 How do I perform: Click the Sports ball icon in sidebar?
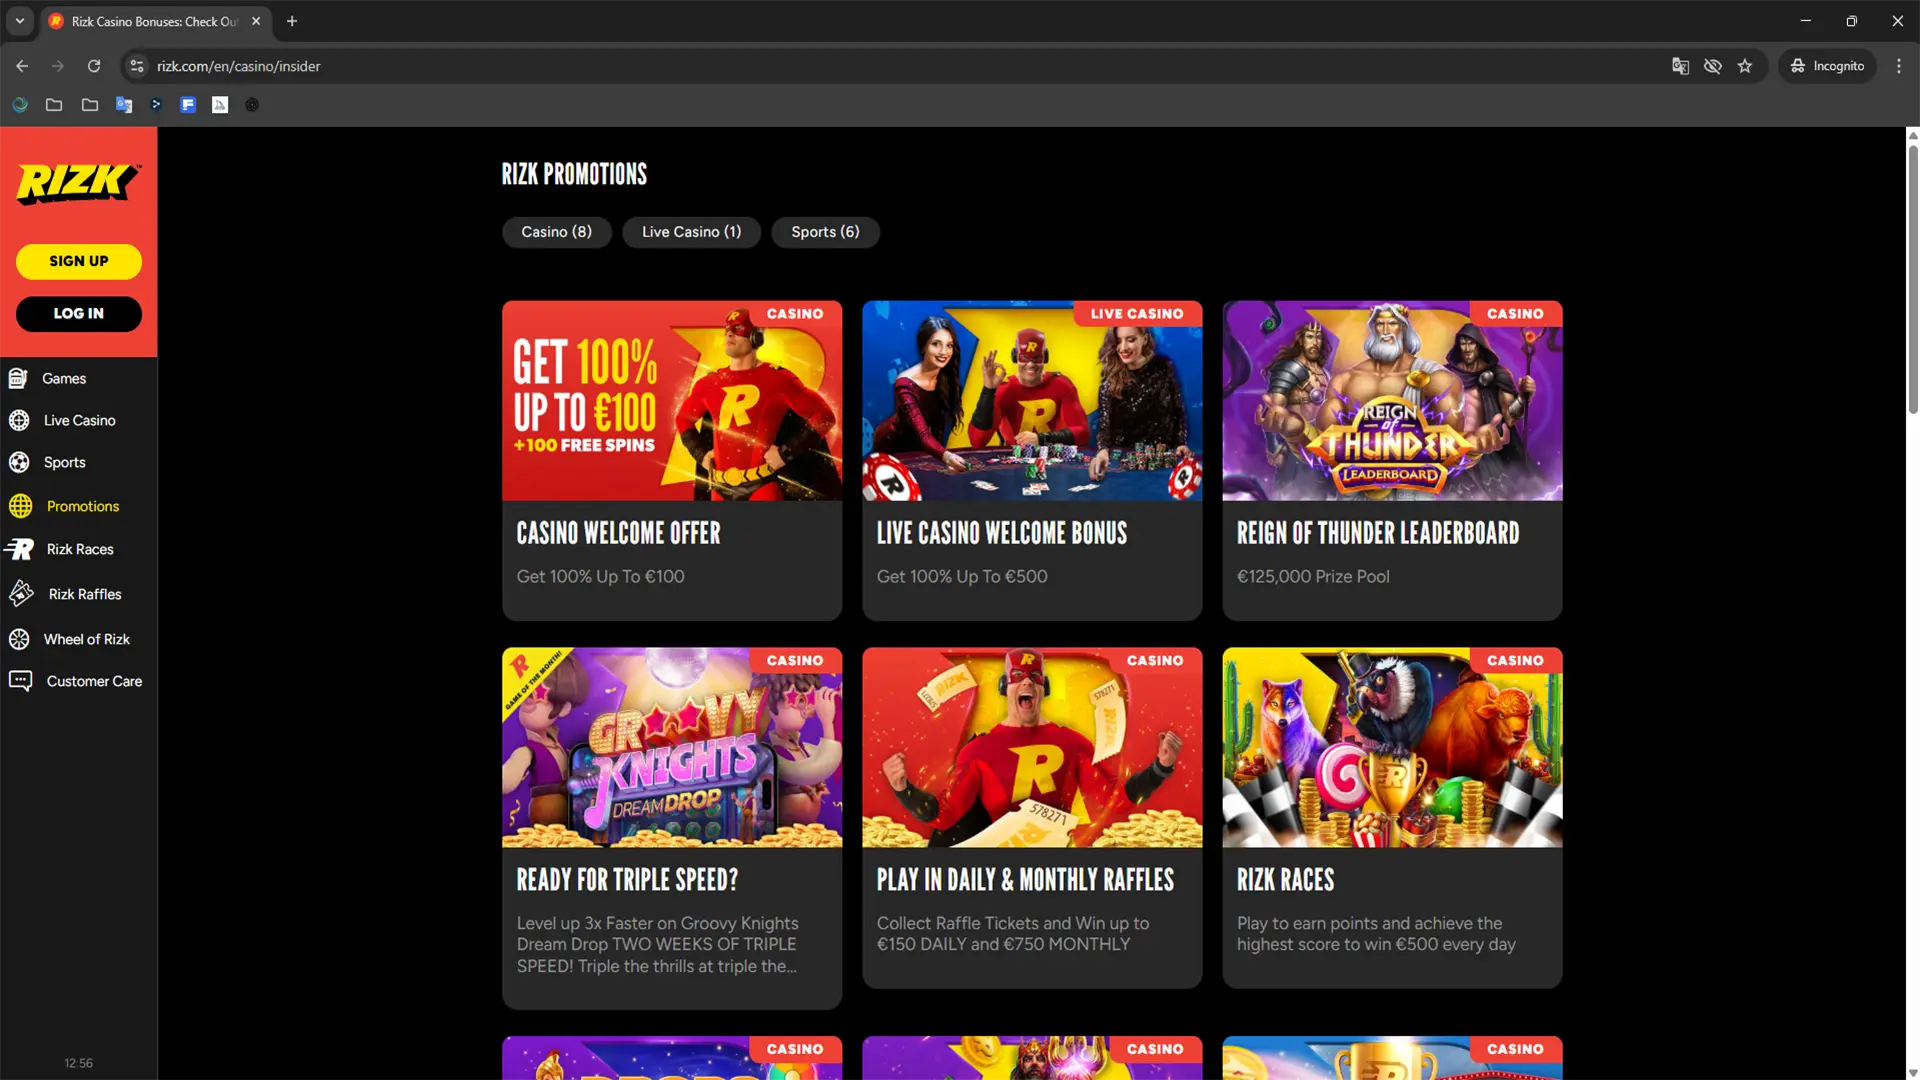coord(19,462)
